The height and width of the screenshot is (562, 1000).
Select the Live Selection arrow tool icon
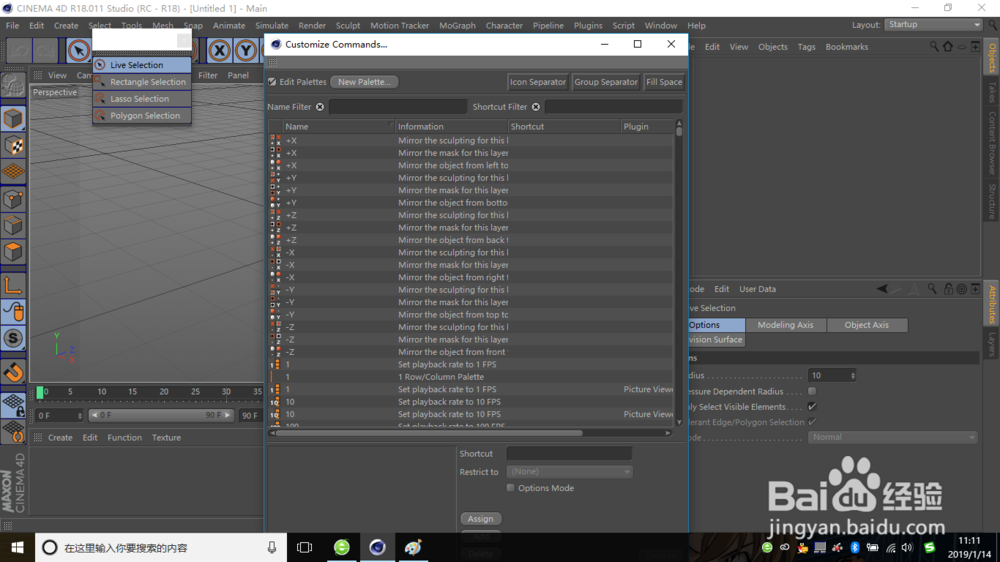78,50
